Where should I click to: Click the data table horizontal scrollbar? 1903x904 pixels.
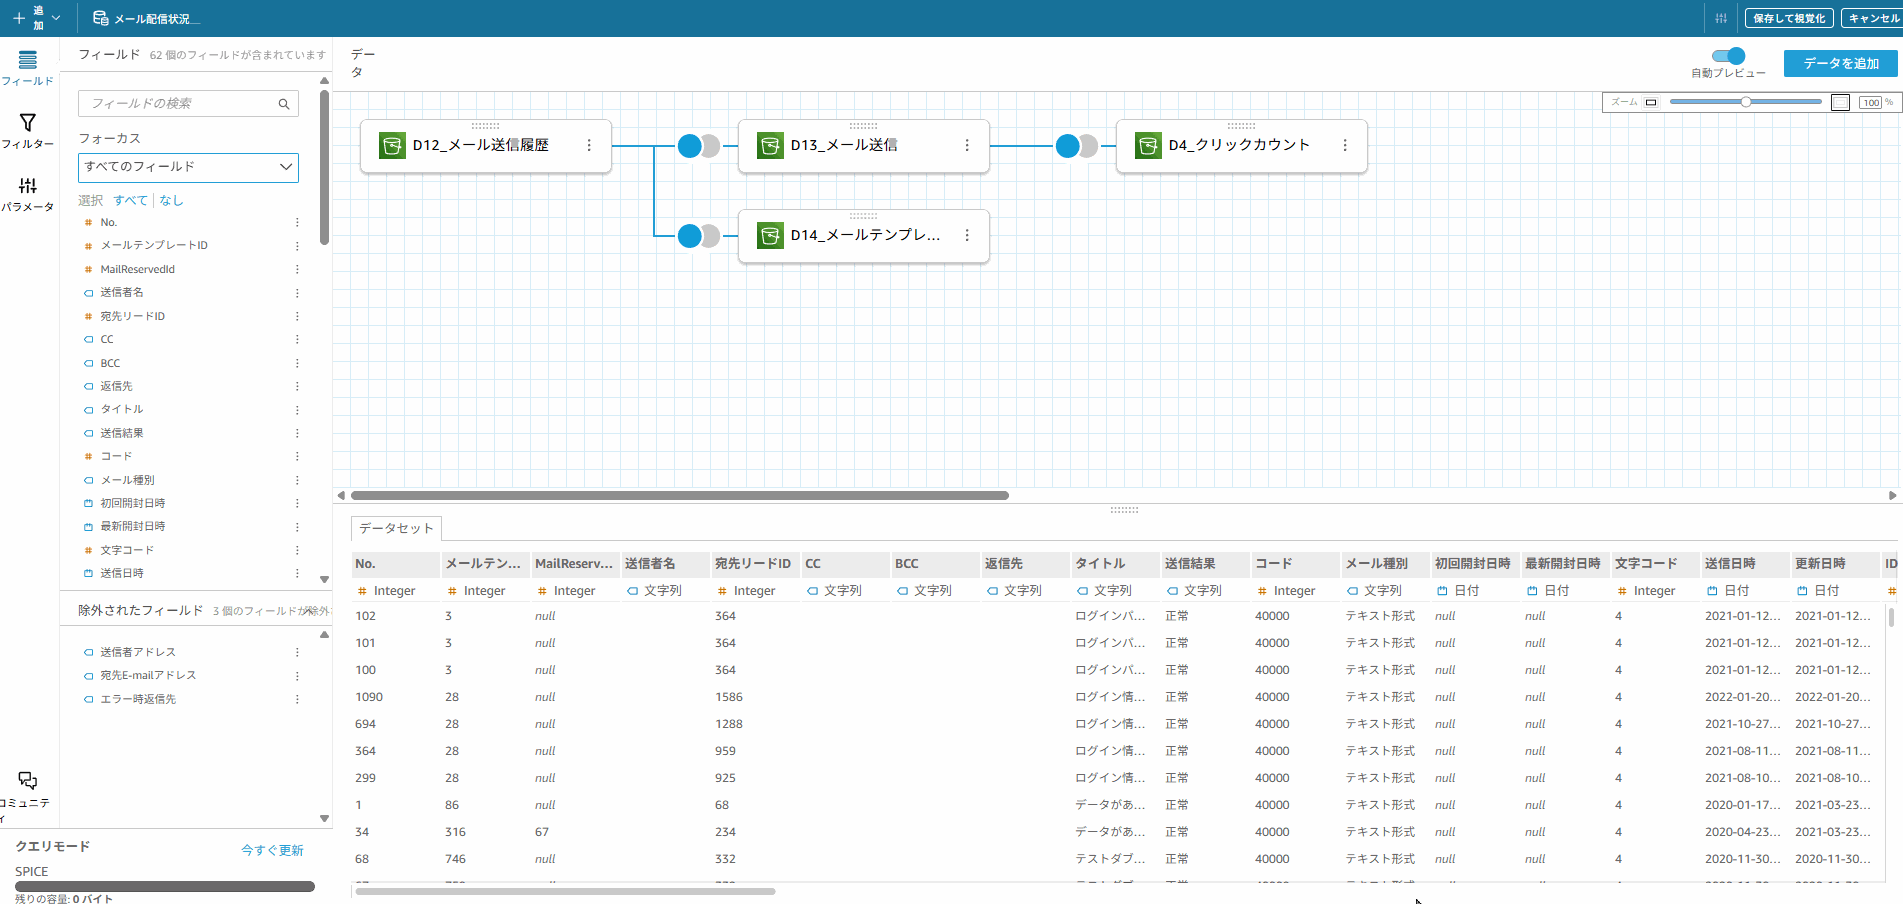pyautogui.click(x=565, y=891)
